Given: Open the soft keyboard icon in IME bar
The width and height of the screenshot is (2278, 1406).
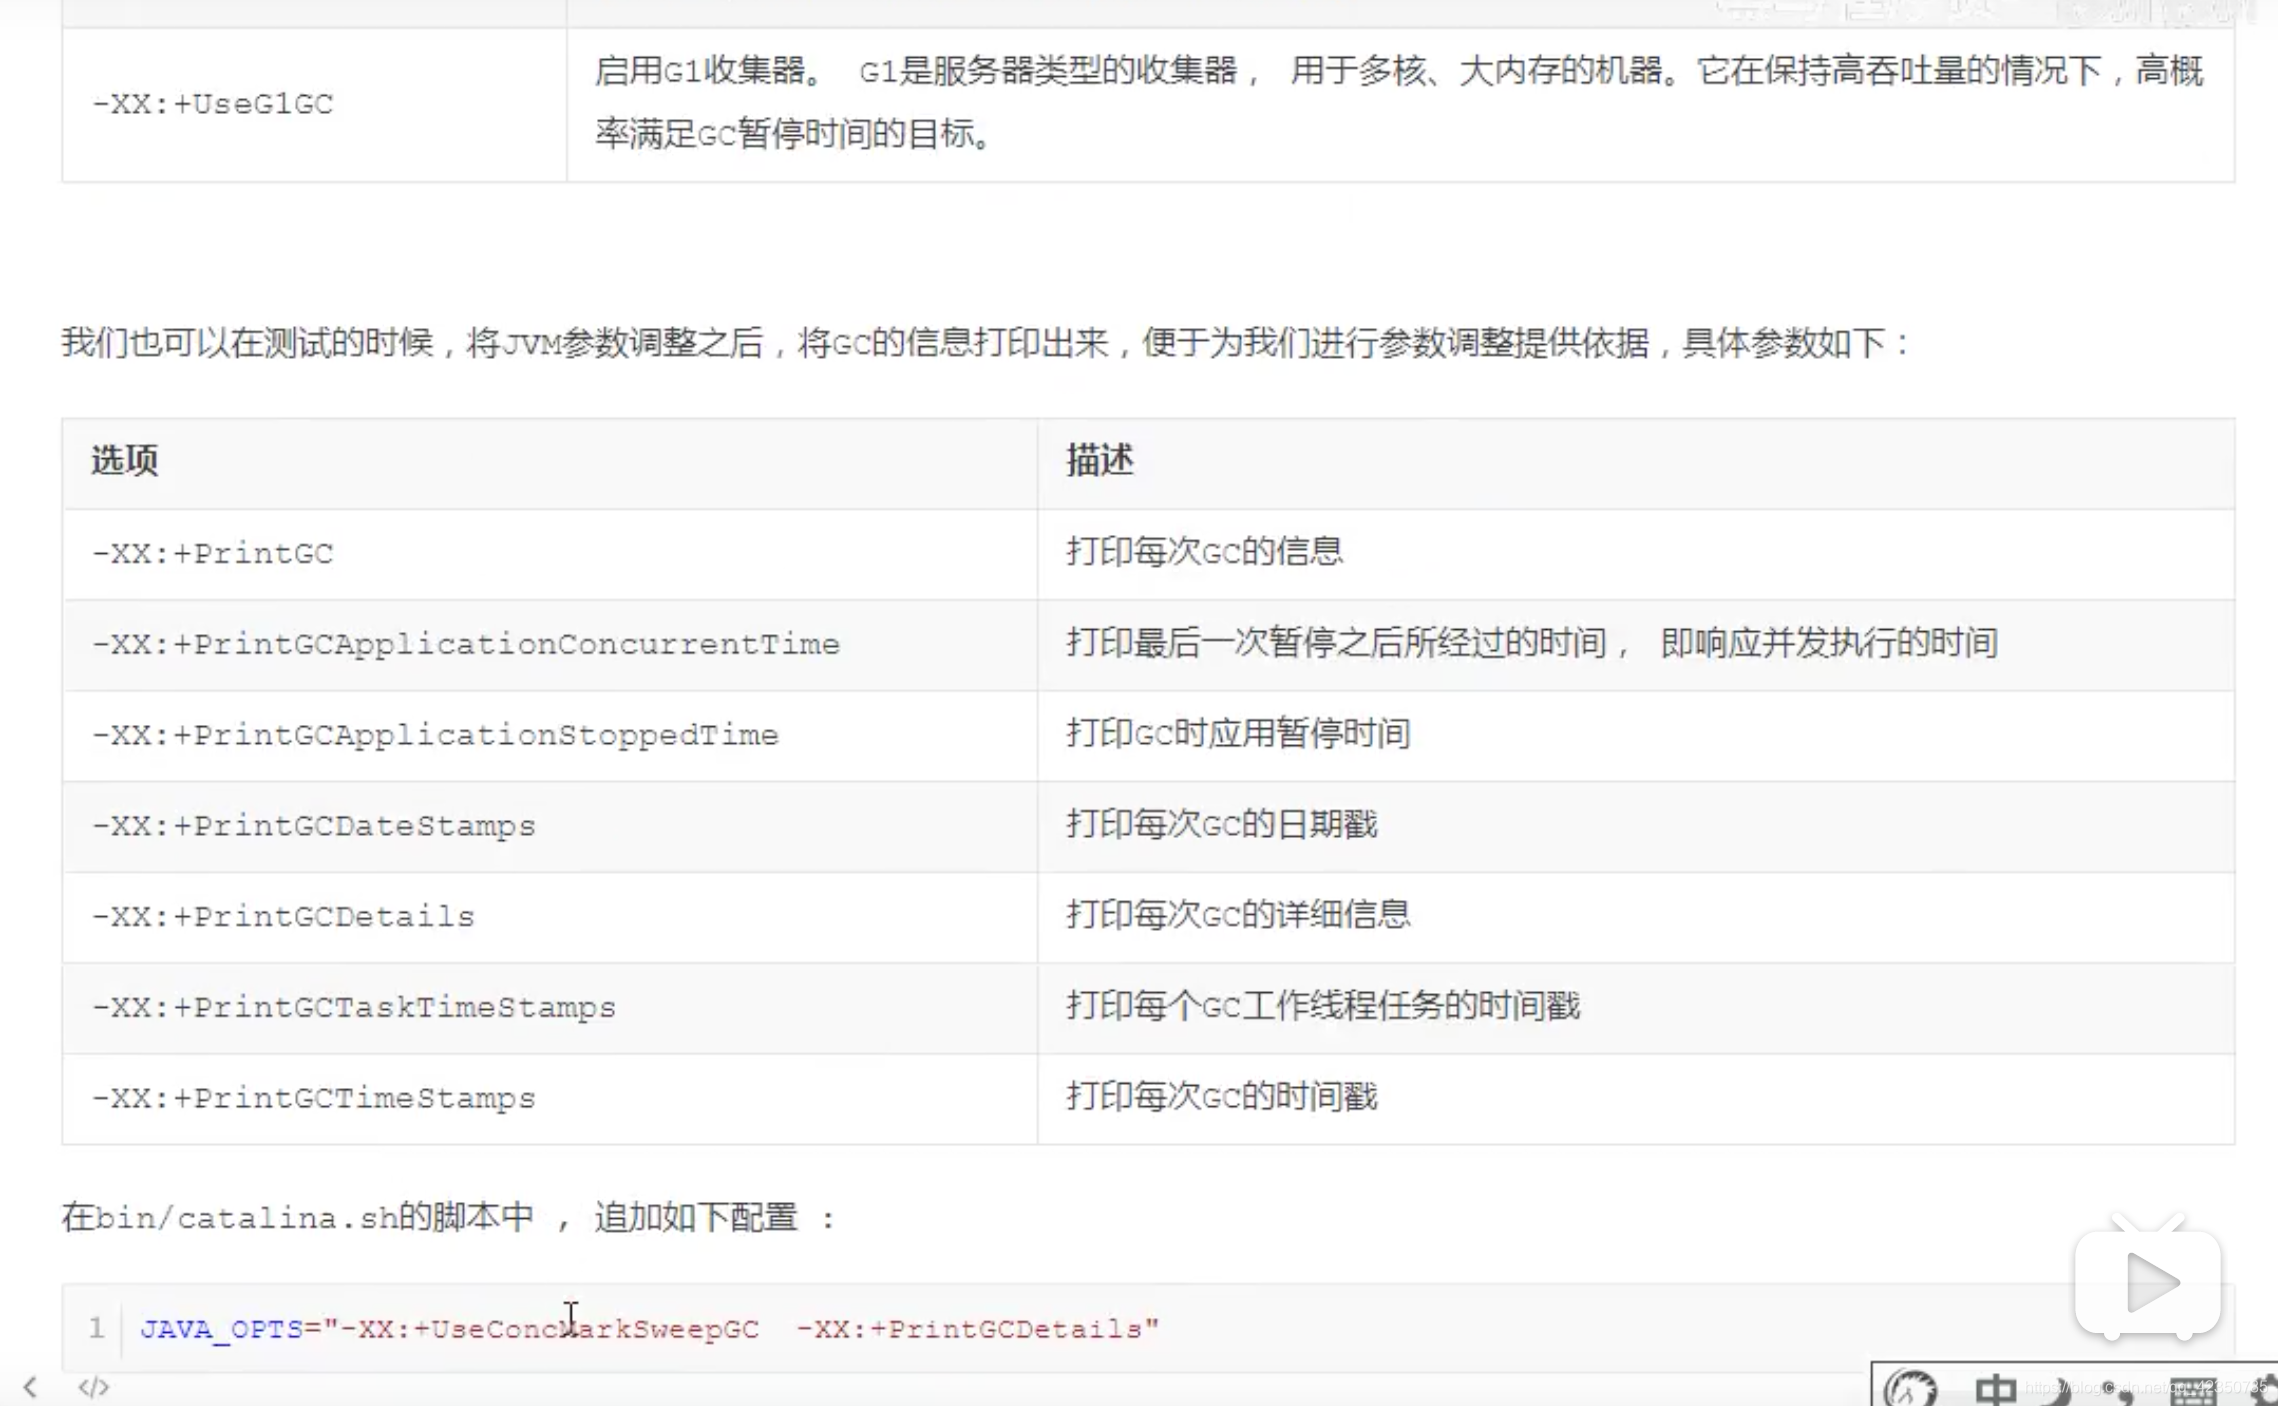Looking at the screenshot, I should pyautogui.click(x=2194, y=1392).
